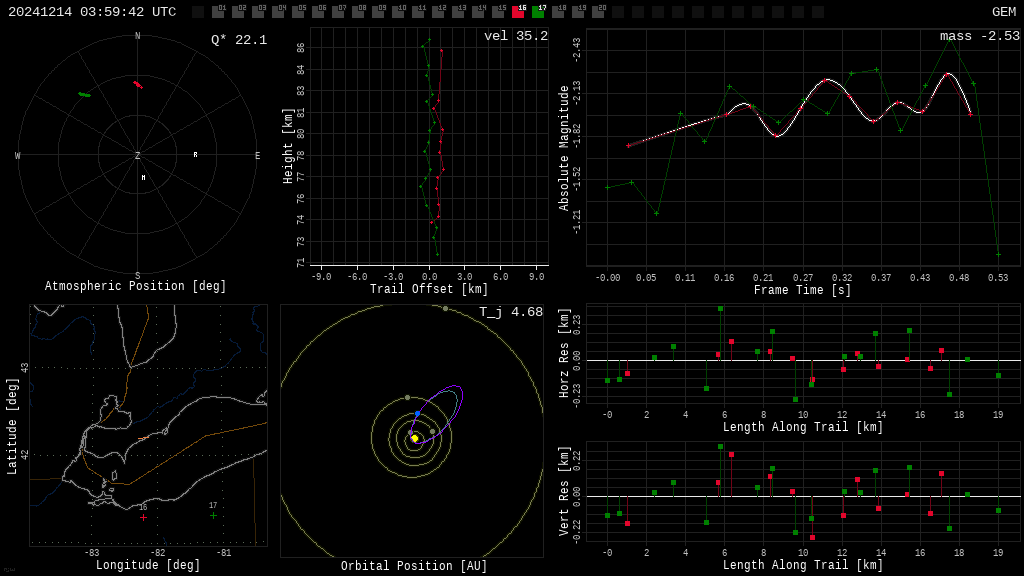
Task: Click the Longitude [deg] axis title
Action: pos(148,565)
